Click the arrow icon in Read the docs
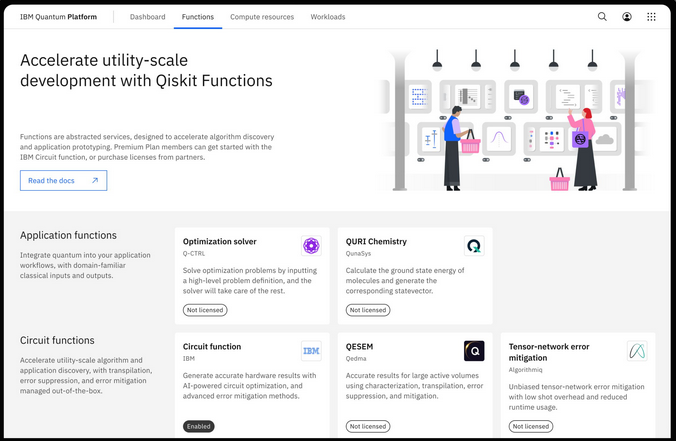 click(x=95, y=180)
